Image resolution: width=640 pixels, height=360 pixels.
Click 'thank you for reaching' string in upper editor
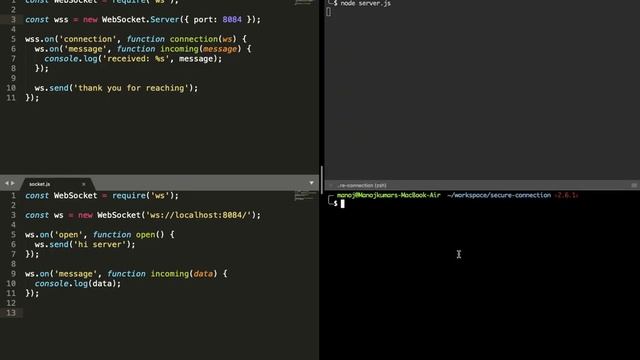[133, 88]
